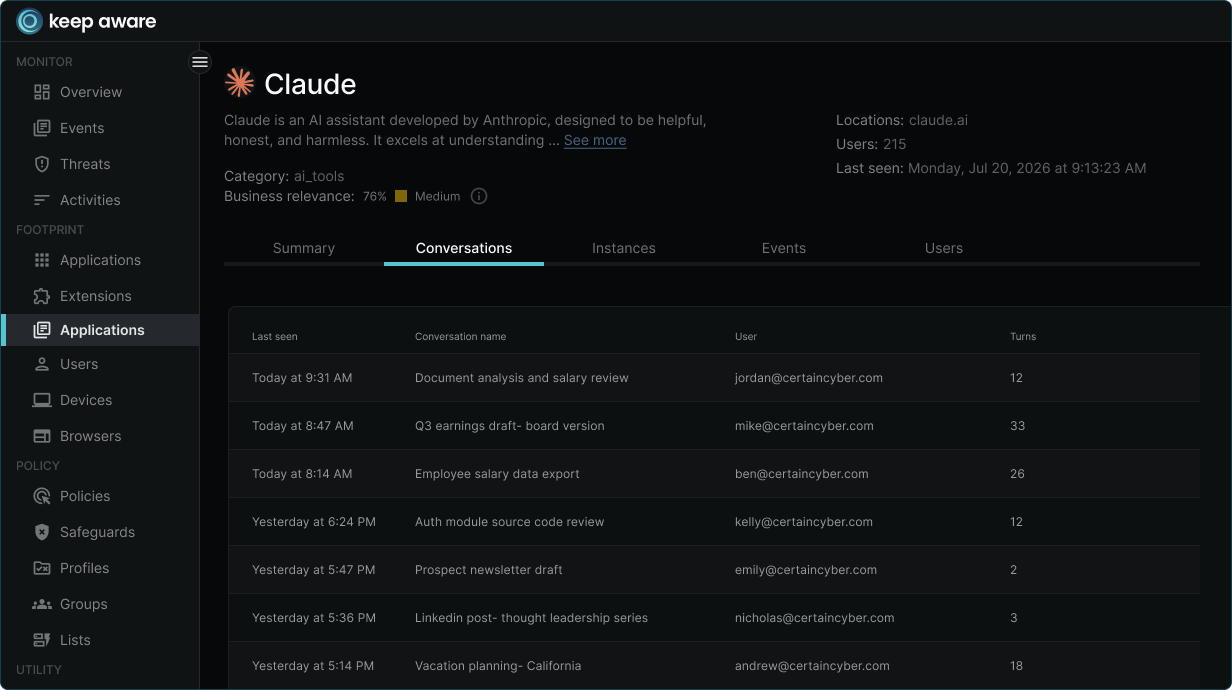The height and width of the screenshot is (690, 1232).
Task: Click user jordan@certaincyber.com
Action: tap(809, 378)
